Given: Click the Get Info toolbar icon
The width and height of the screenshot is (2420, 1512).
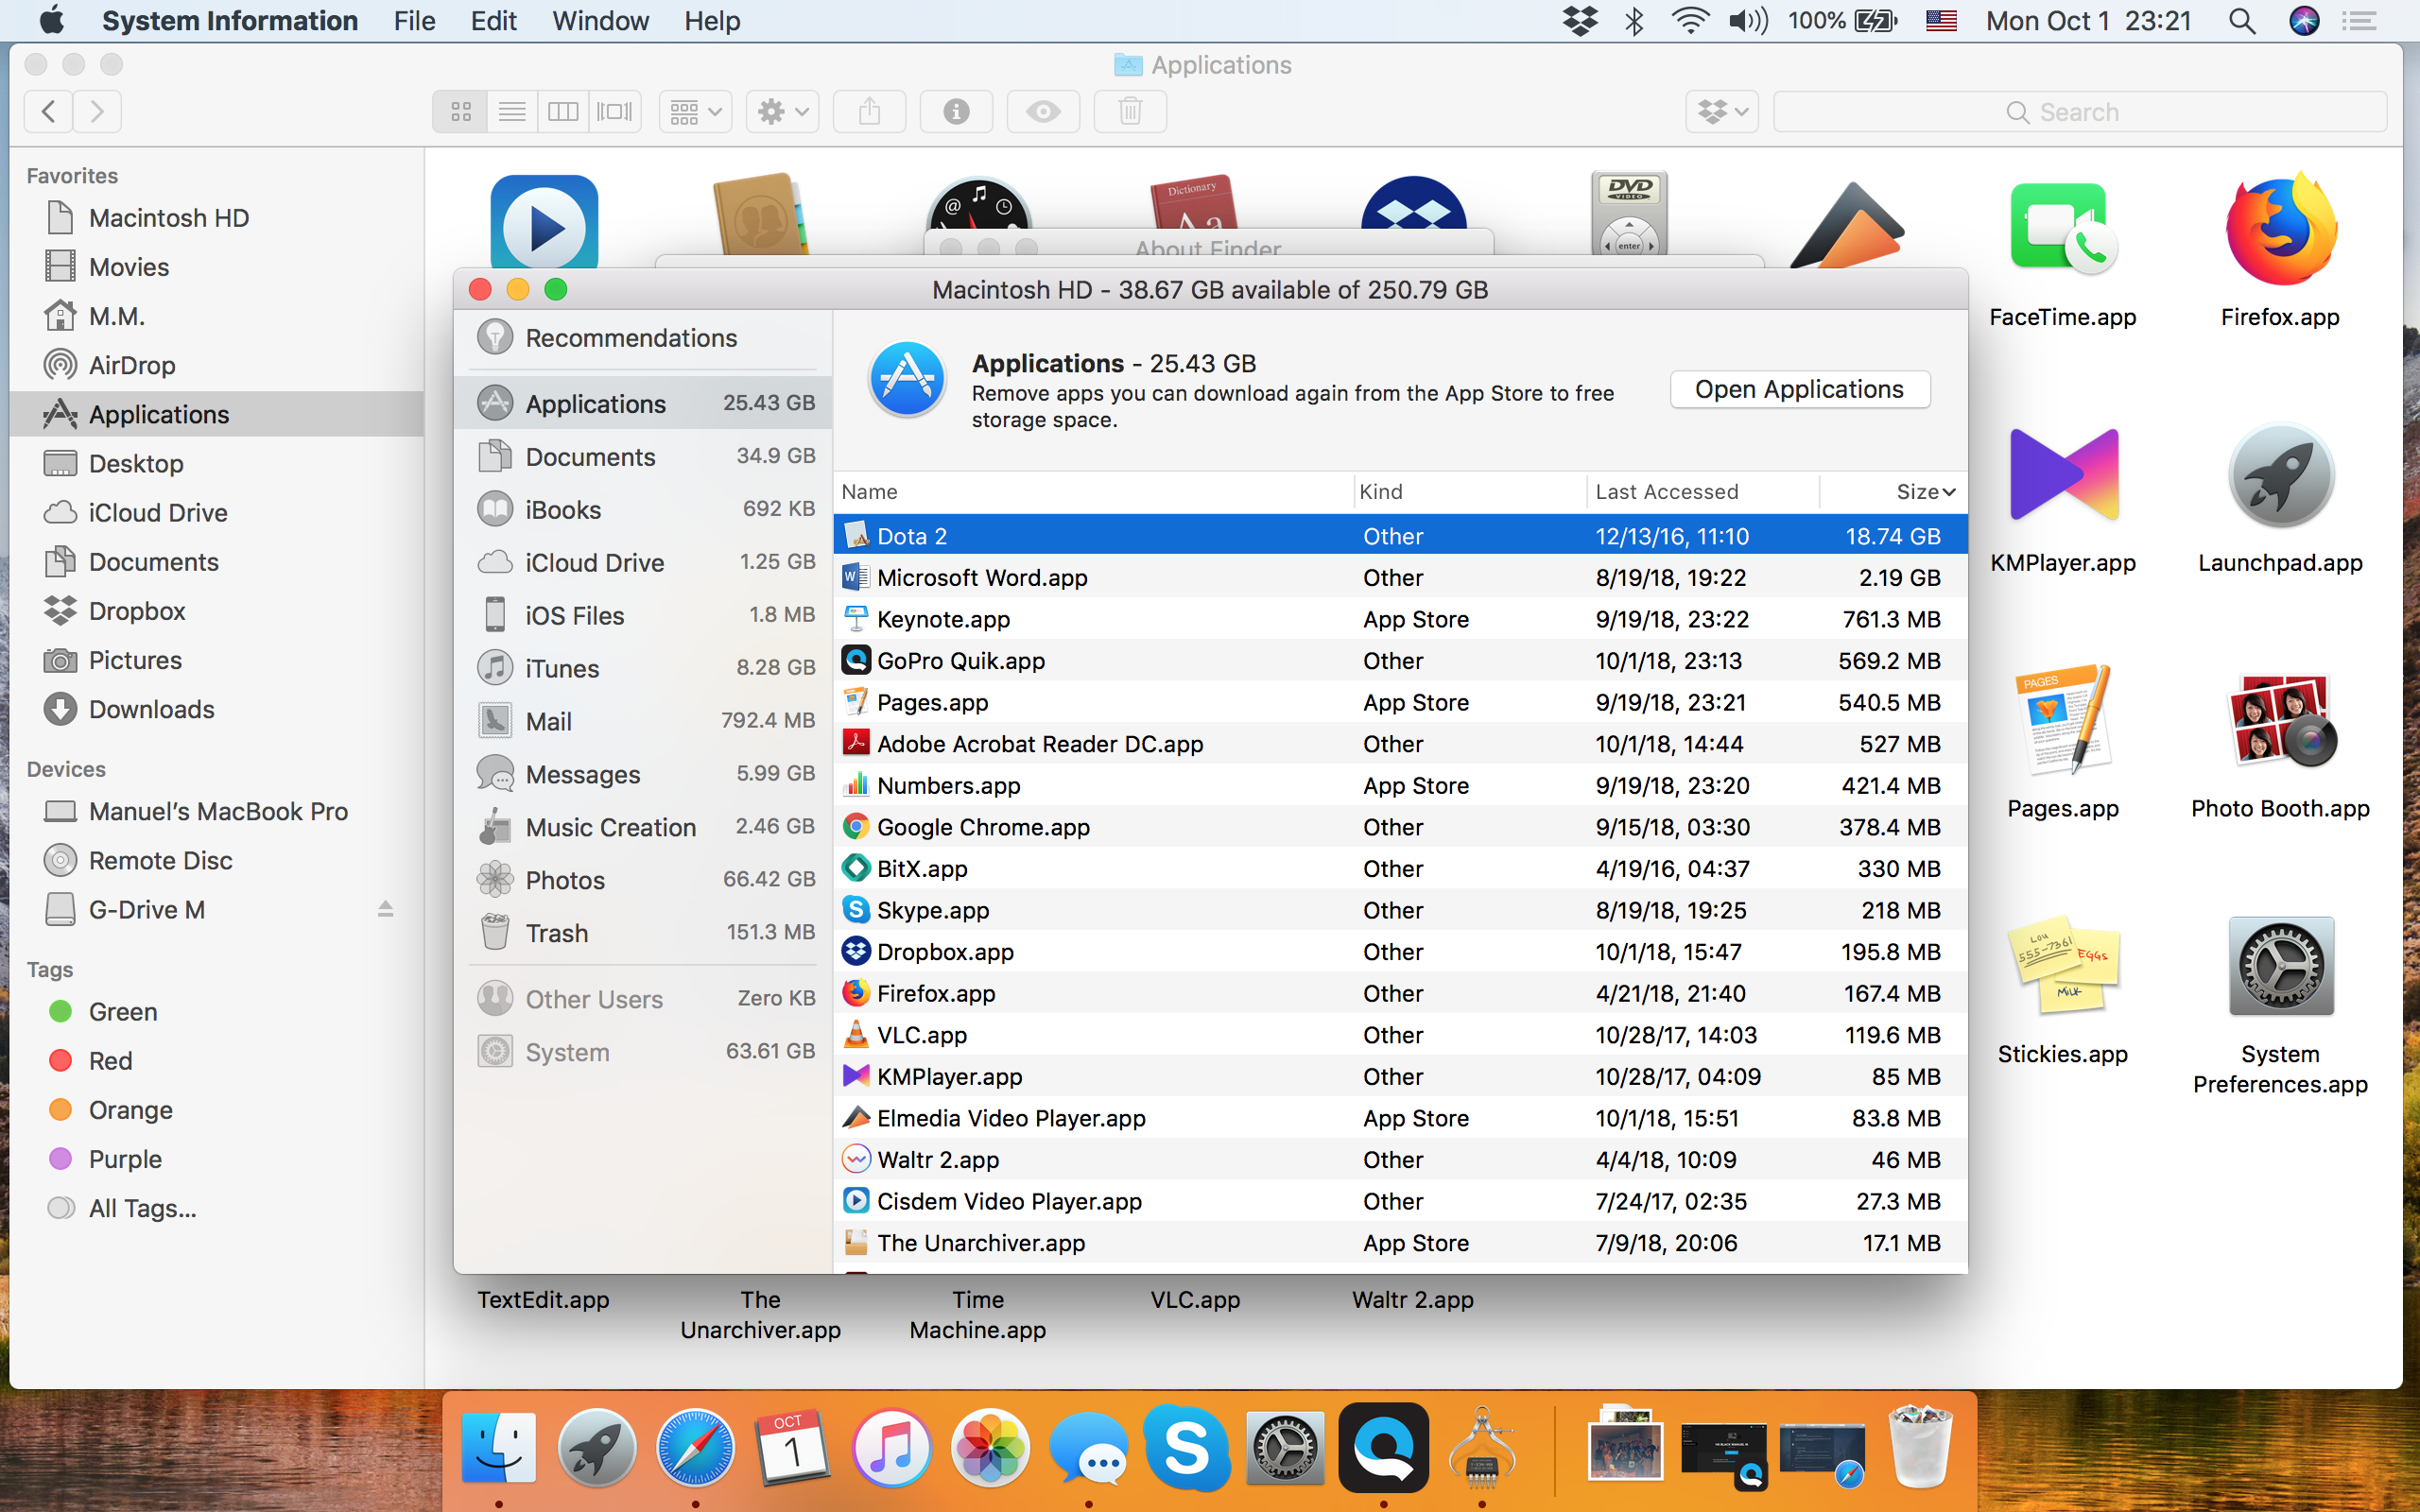Looking at the screenshot, I should click(956, 111).
